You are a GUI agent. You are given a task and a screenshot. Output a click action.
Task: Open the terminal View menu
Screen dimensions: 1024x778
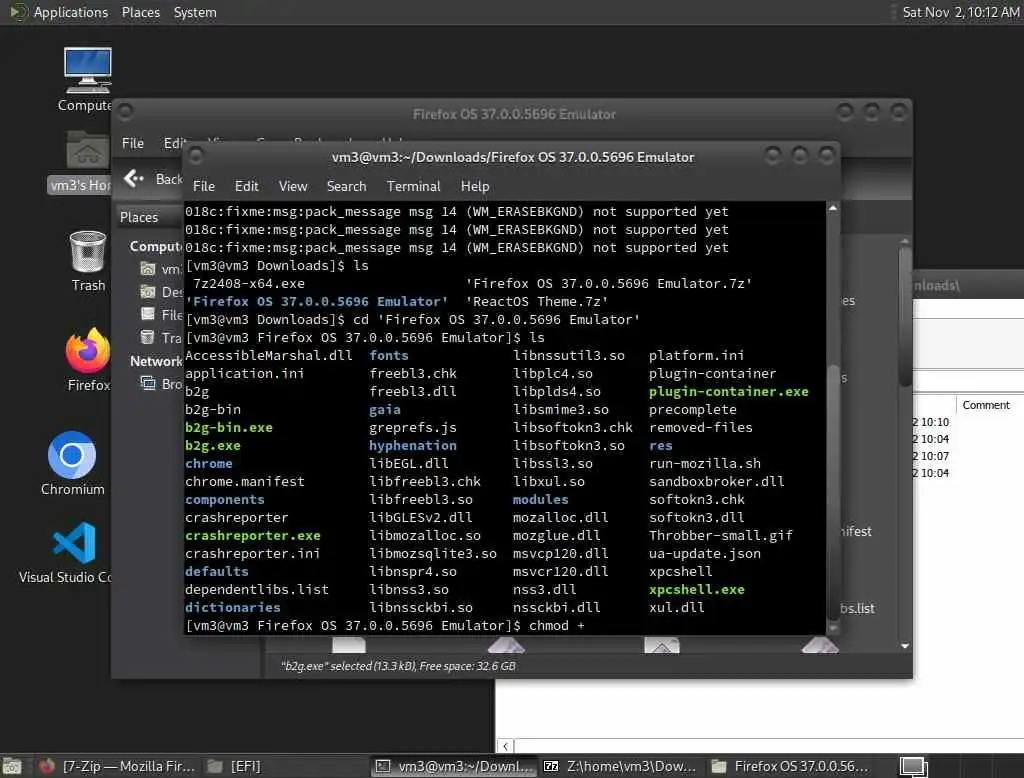point(293,186)
